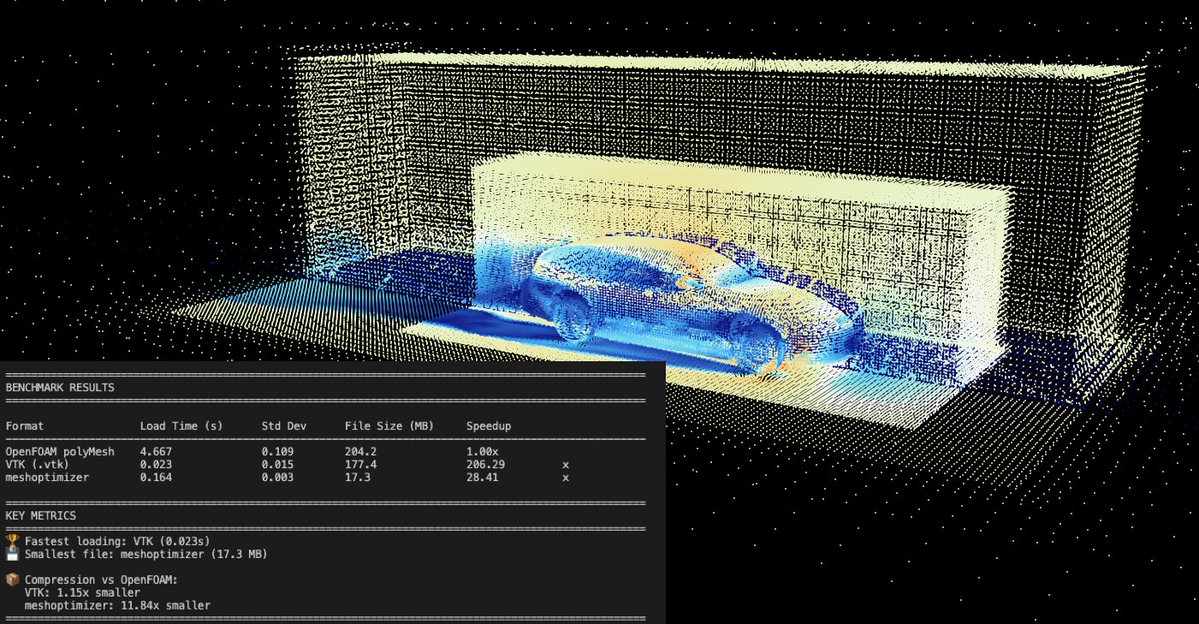Click the Load Time (s) column header

[x=181, y=426]
